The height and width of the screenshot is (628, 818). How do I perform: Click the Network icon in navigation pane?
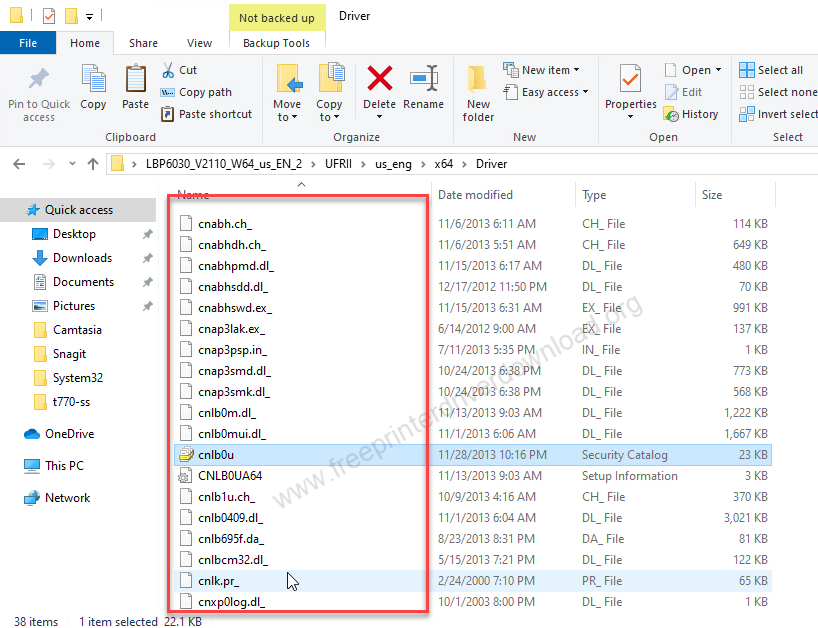point(32,498)
